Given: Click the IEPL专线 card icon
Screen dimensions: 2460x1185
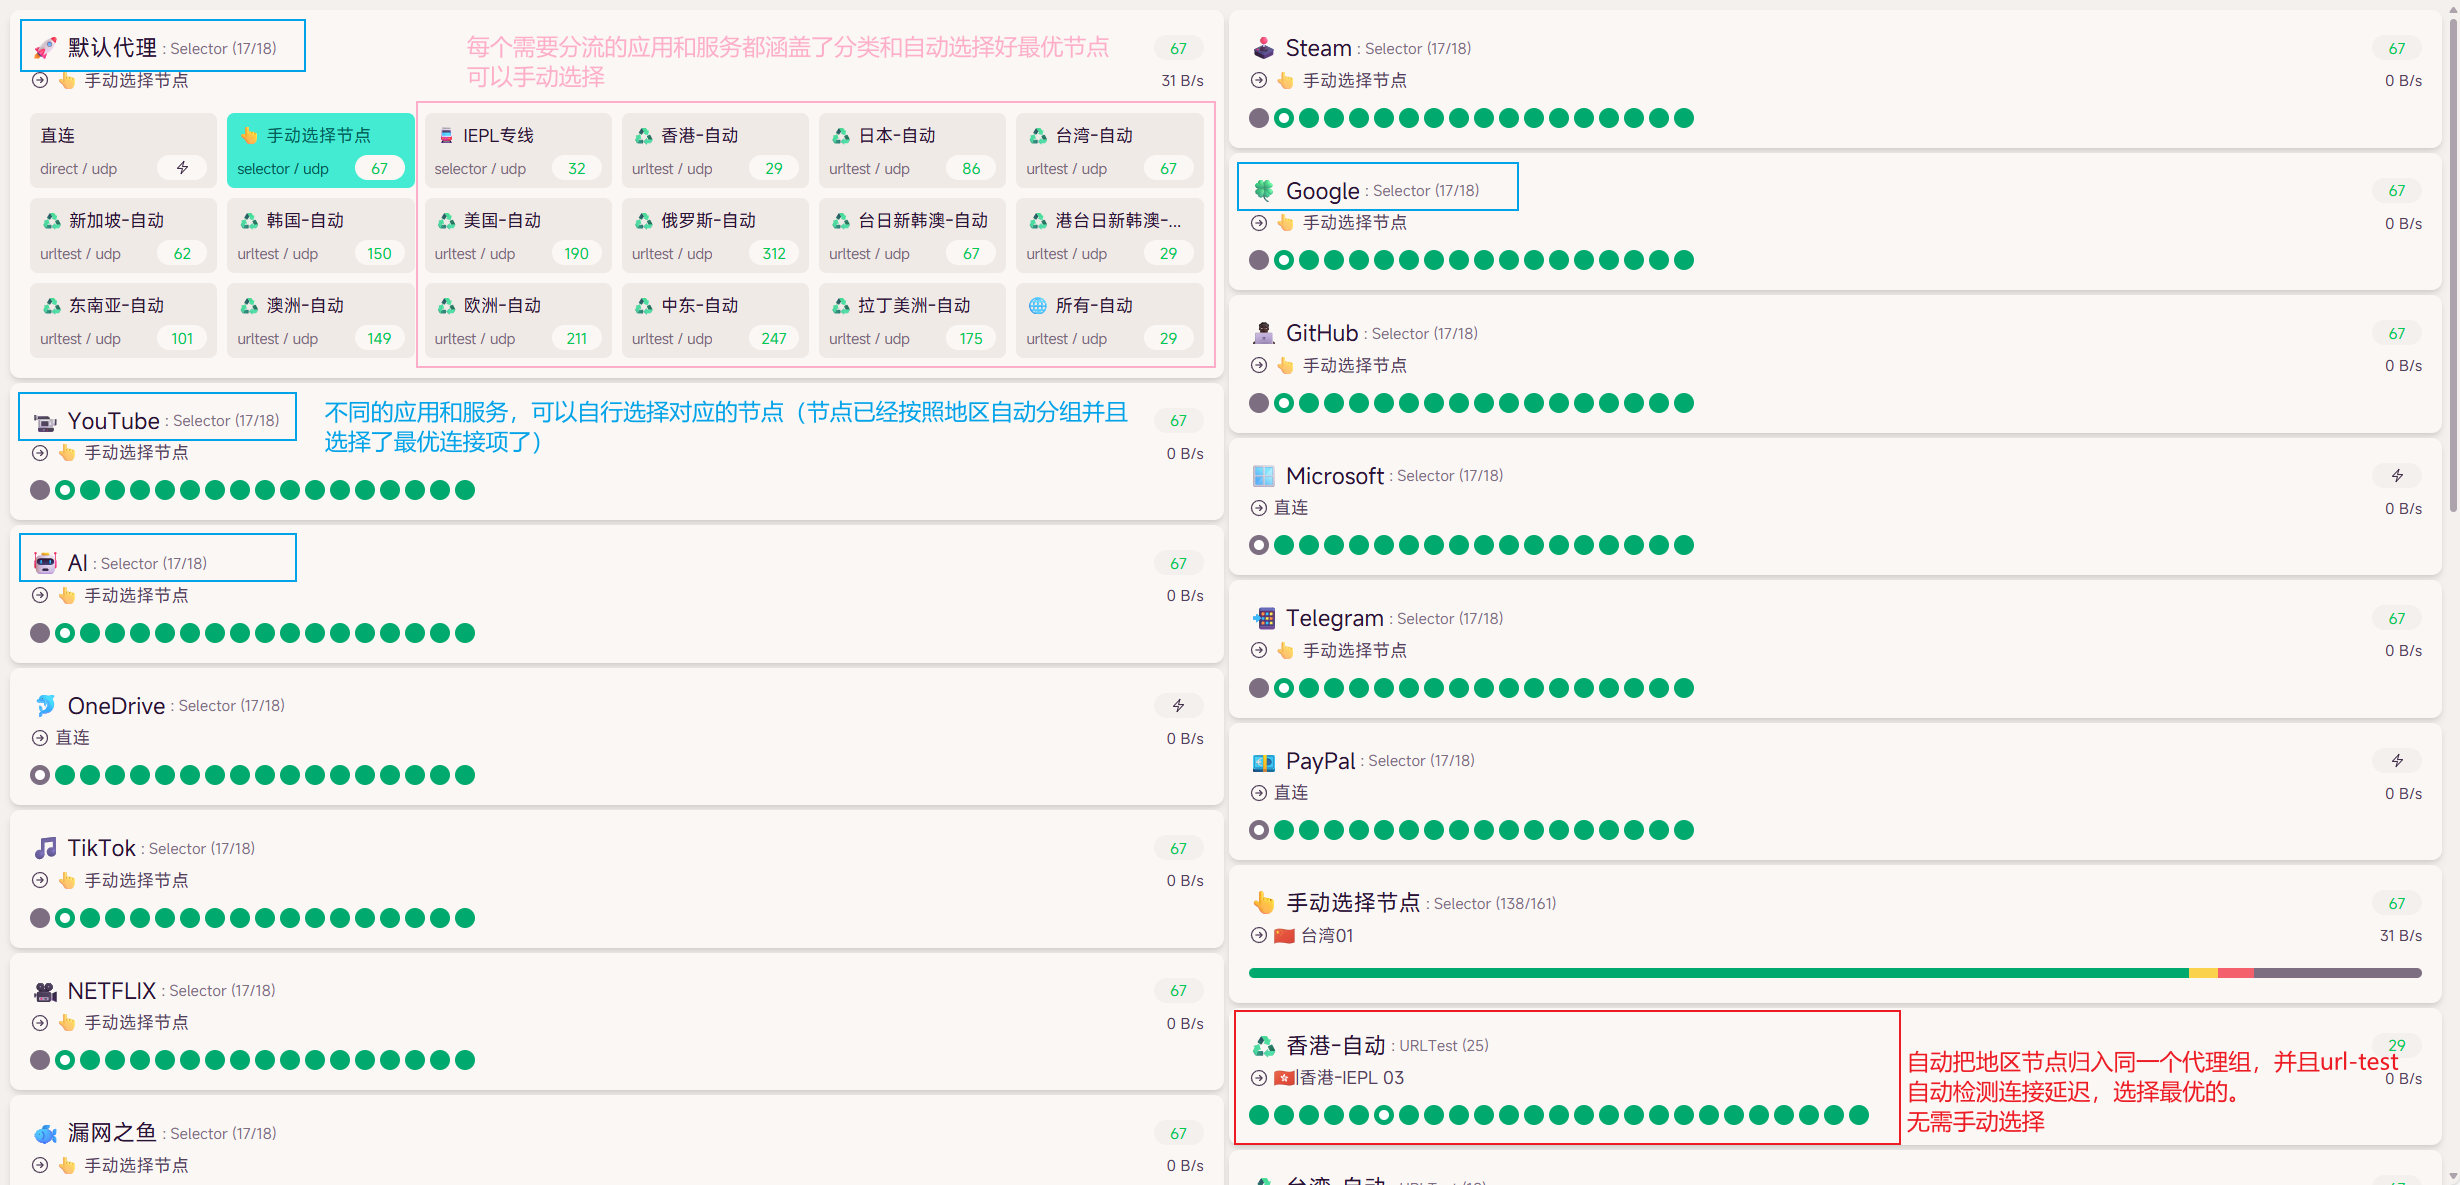Looking at the screenshot, I should (446, 135).
